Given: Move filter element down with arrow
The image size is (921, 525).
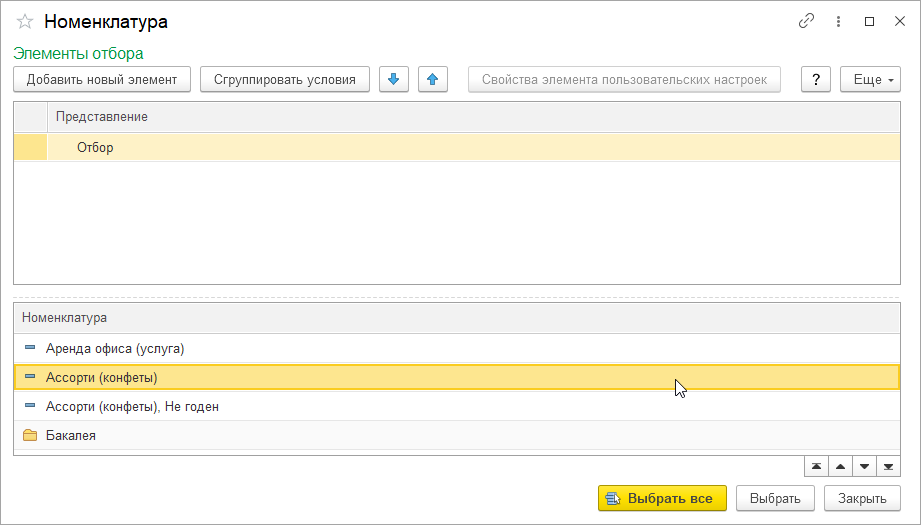Looking at the screenshot, I should 394,79.
